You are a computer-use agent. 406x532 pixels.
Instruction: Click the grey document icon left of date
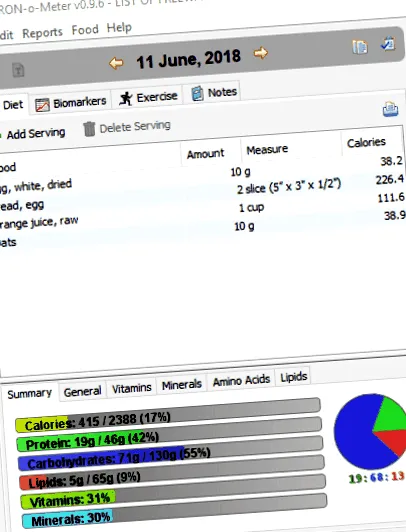18,70
